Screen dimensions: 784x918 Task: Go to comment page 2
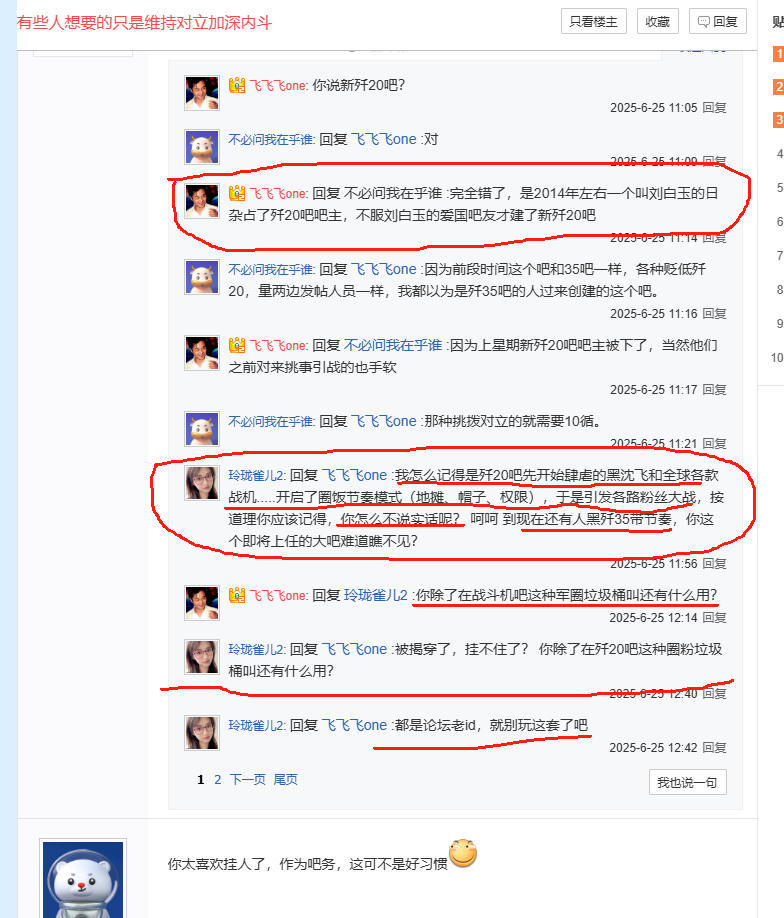coord(217,780)
